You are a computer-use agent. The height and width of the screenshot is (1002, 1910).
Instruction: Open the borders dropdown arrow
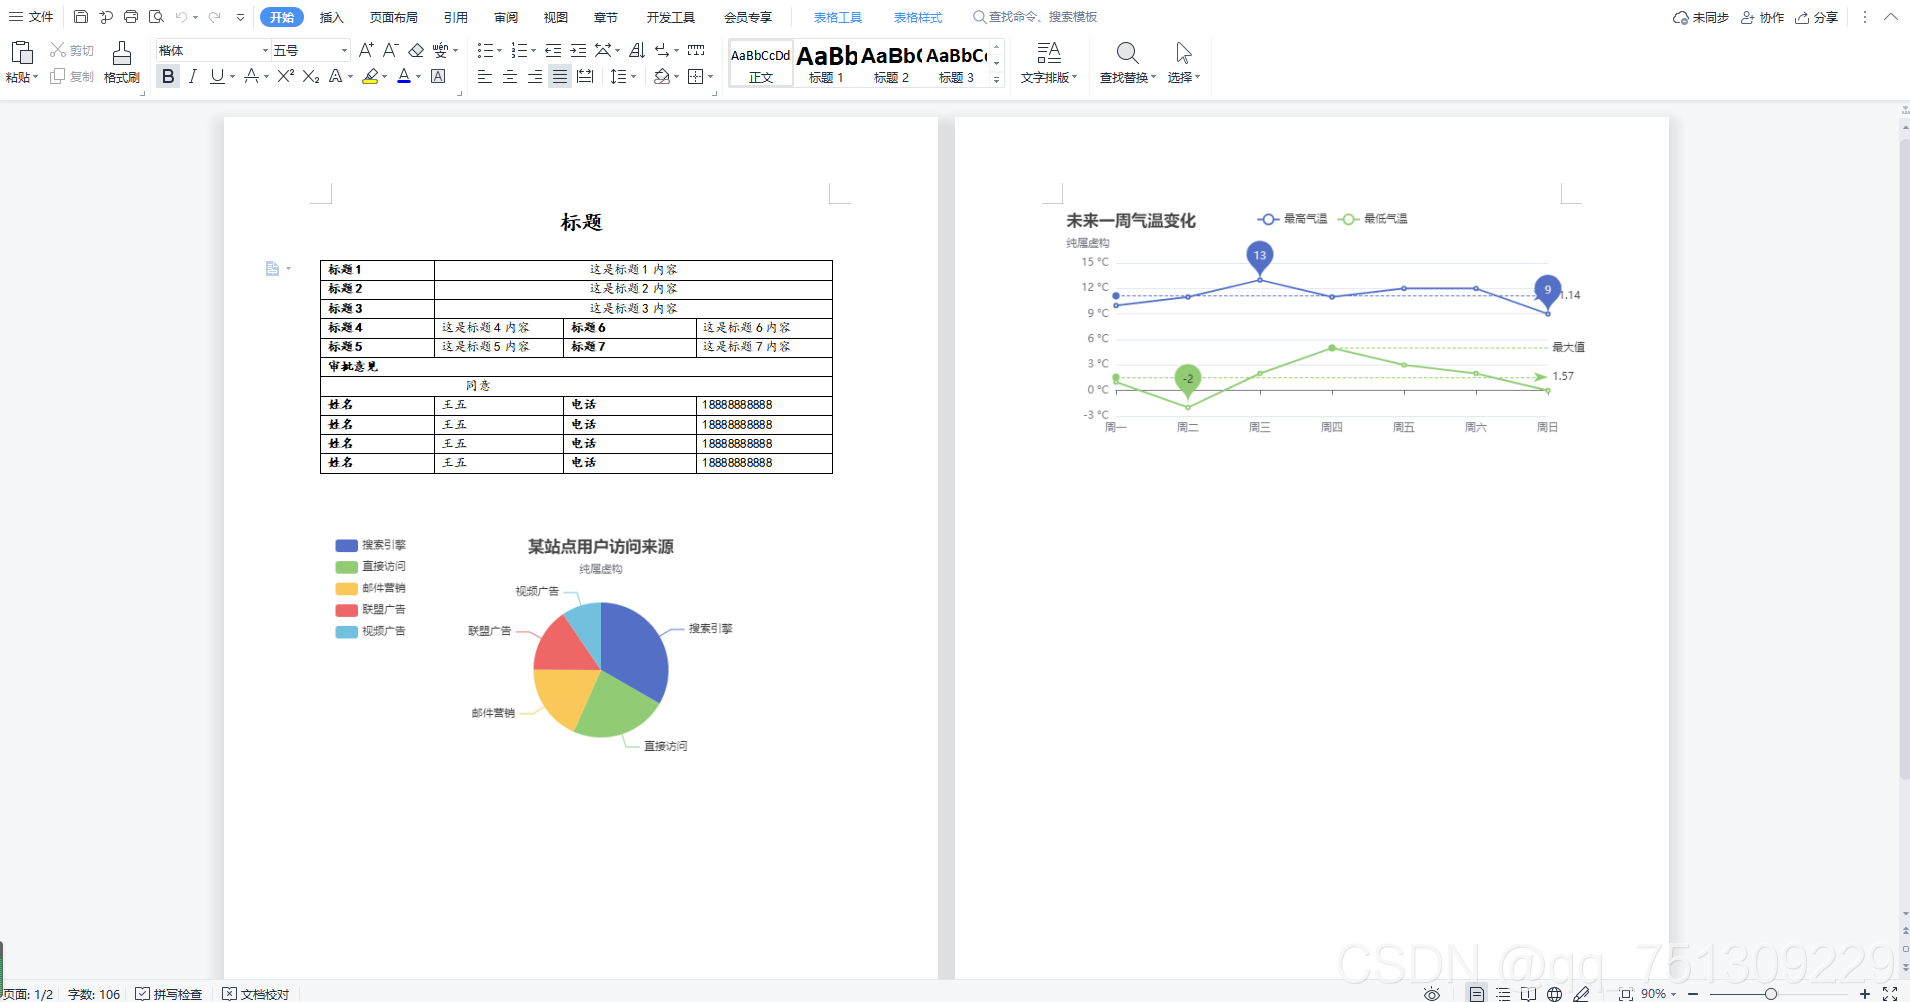(710, 76)
